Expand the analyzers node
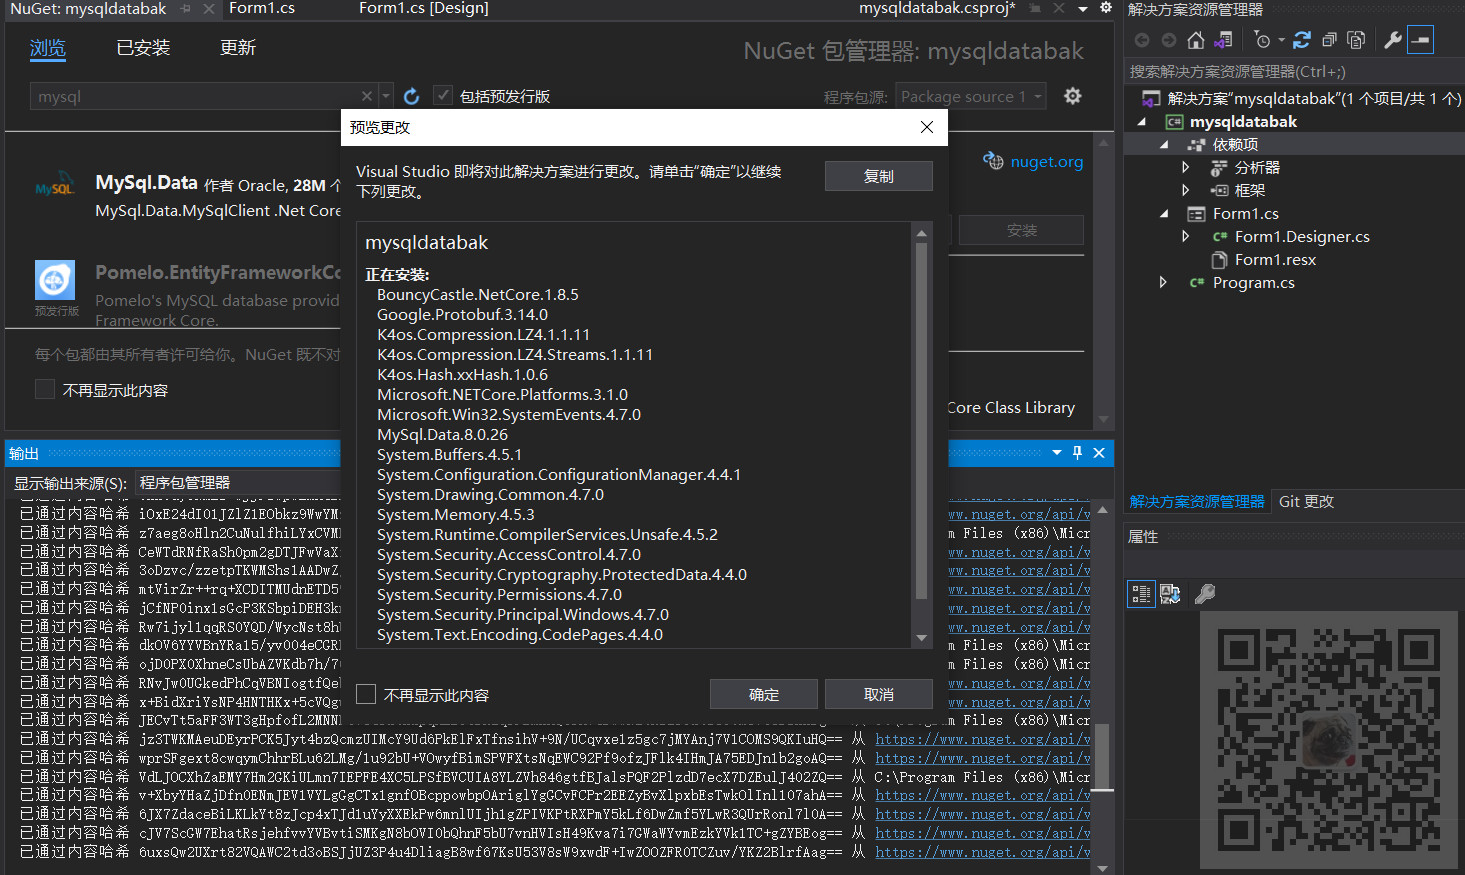 click(x=1185, y=167)
